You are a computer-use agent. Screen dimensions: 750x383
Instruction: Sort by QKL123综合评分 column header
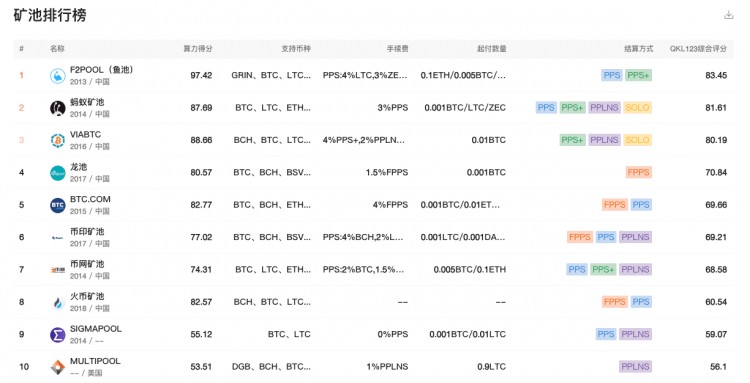point(698,49)
